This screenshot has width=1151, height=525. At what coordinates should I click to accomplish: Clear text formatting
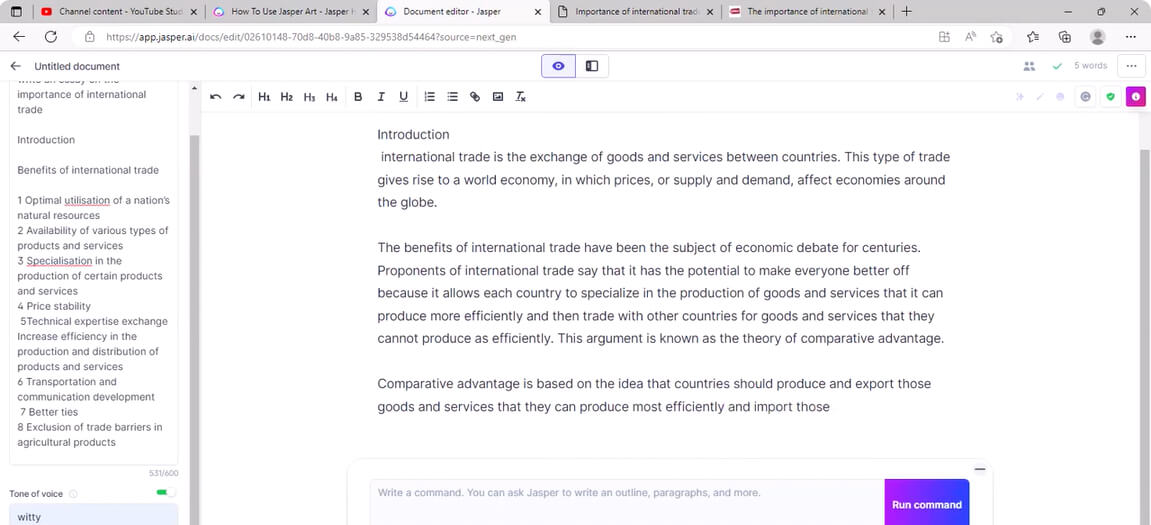click(x=521, y=97)
